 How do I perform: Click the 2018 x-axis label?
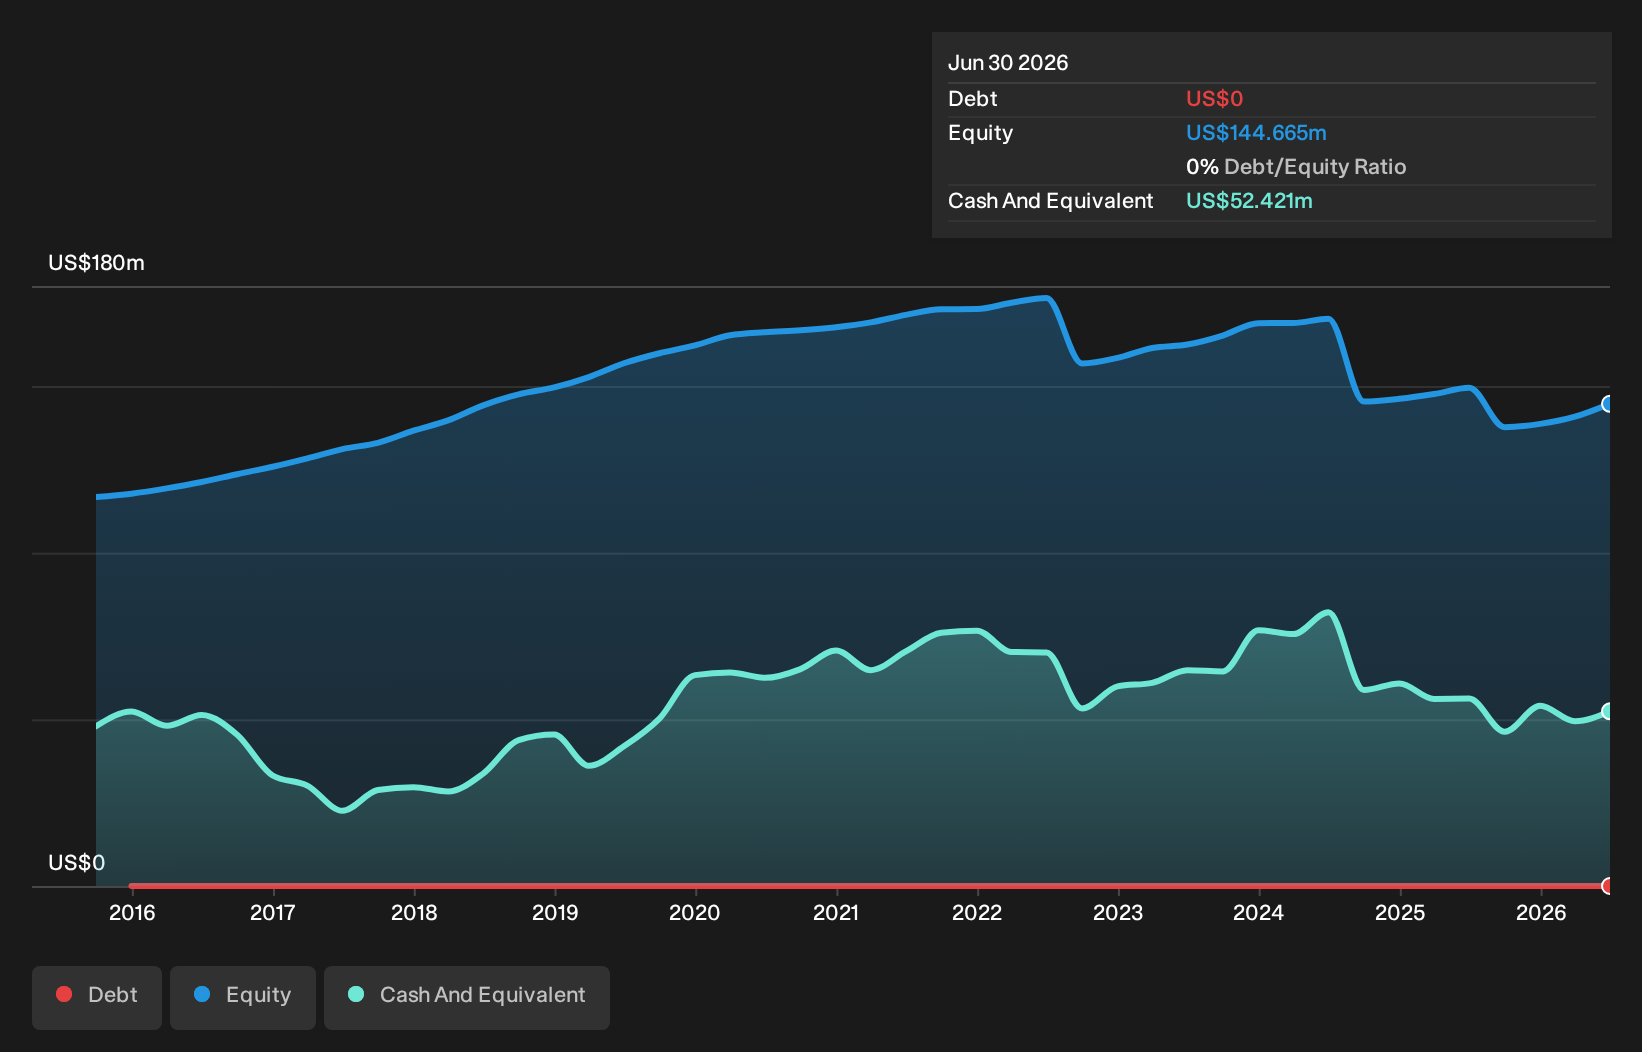[414, 913]
